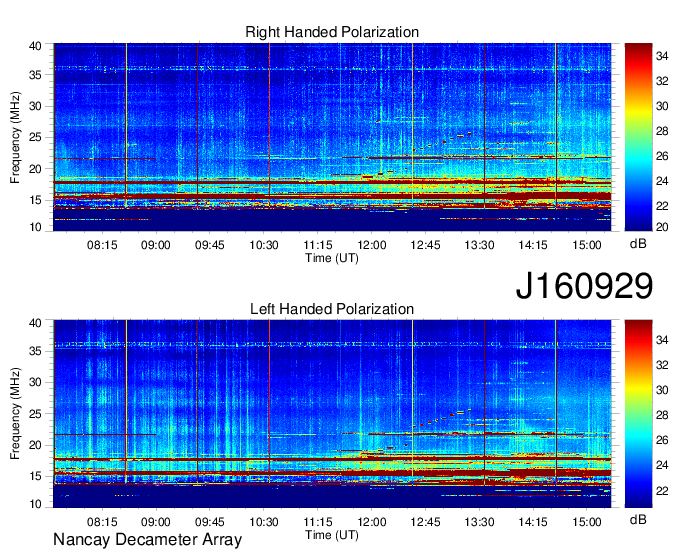
Task: Click '30' on top frequency axis
Action: (x=35, y=106)
